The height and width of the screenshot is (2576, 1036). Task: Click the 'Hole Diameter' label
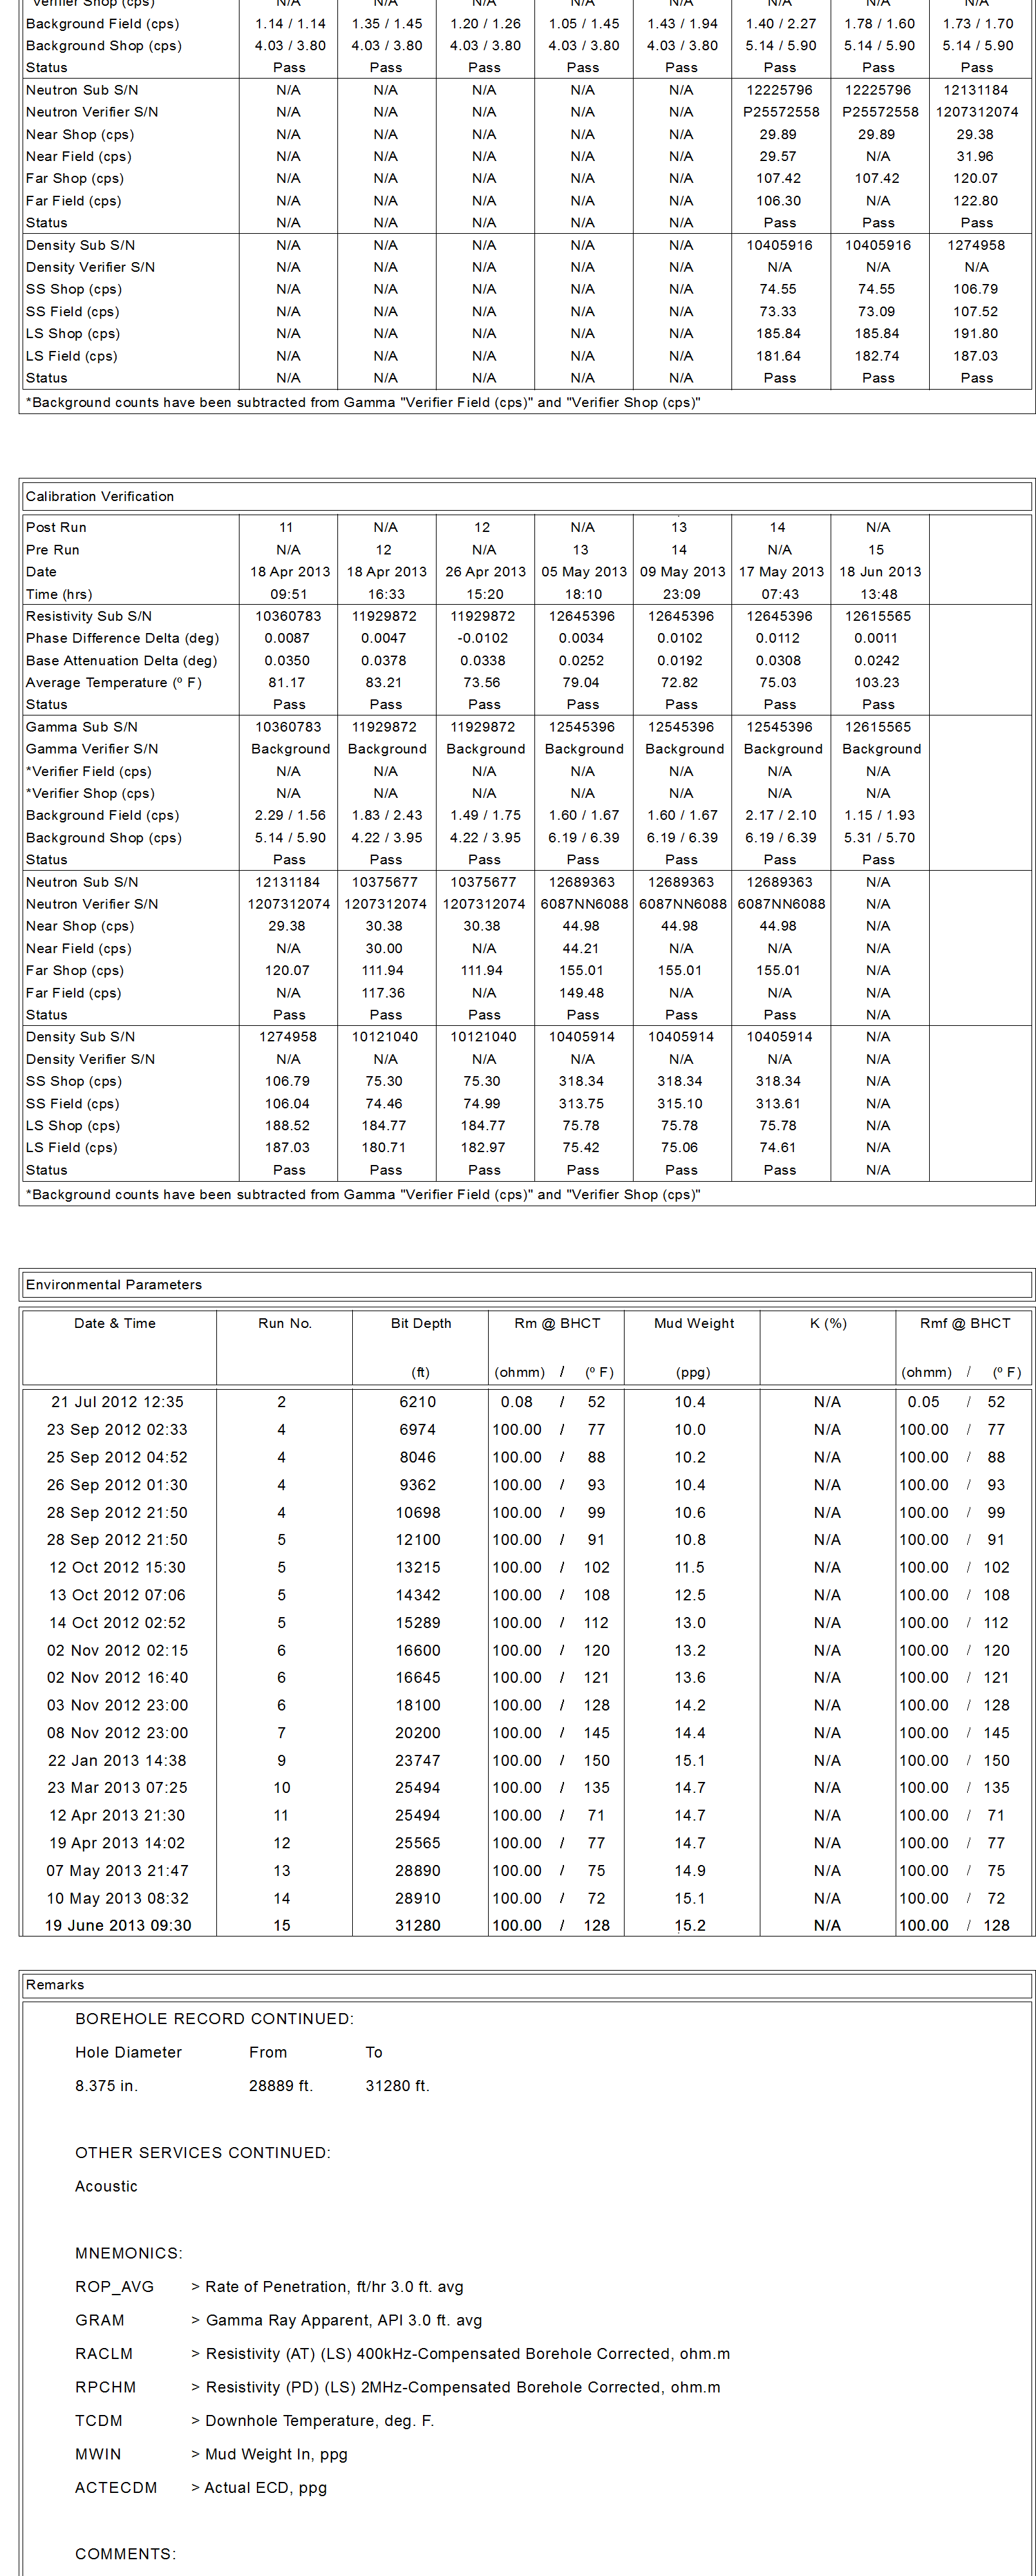[x=128, y=2052]
